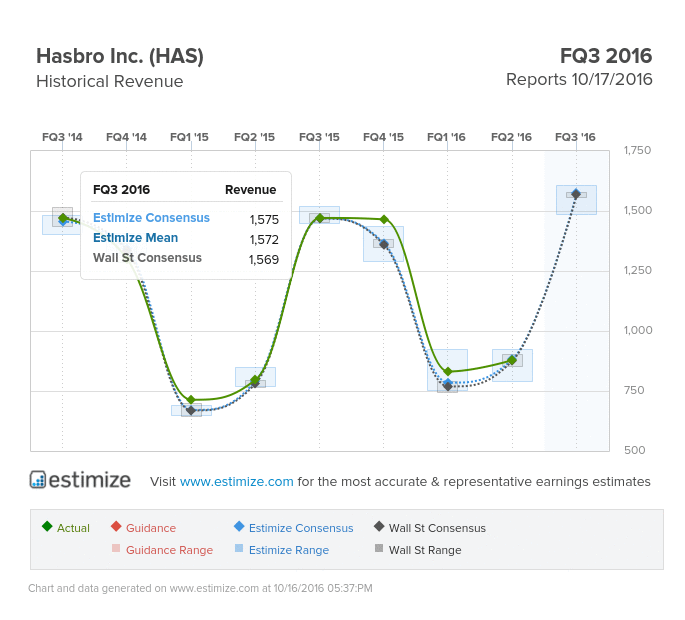Select the FQ3 '14 quarter label
This screenshot has height=620, width=685.
coord(62,137)
